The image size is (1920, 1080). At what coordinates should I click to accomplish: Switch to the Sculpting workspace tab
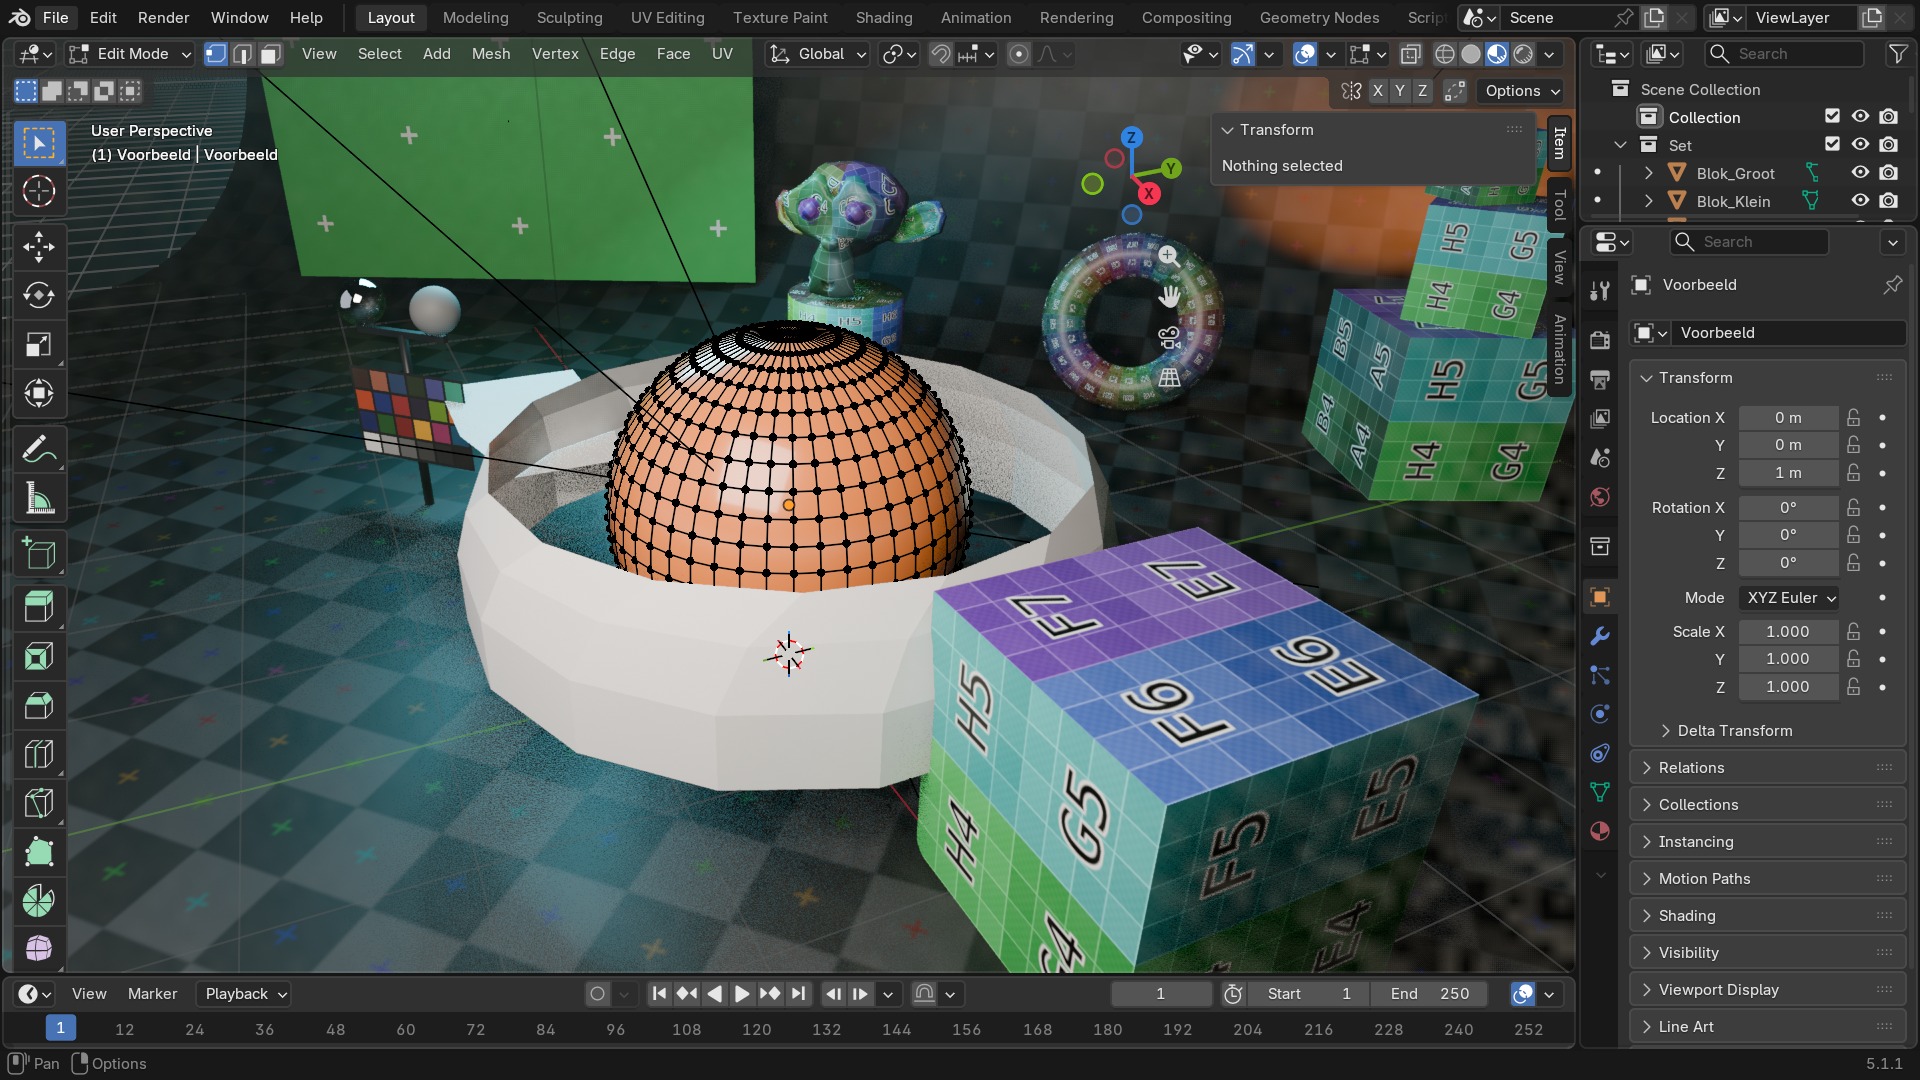569,17
